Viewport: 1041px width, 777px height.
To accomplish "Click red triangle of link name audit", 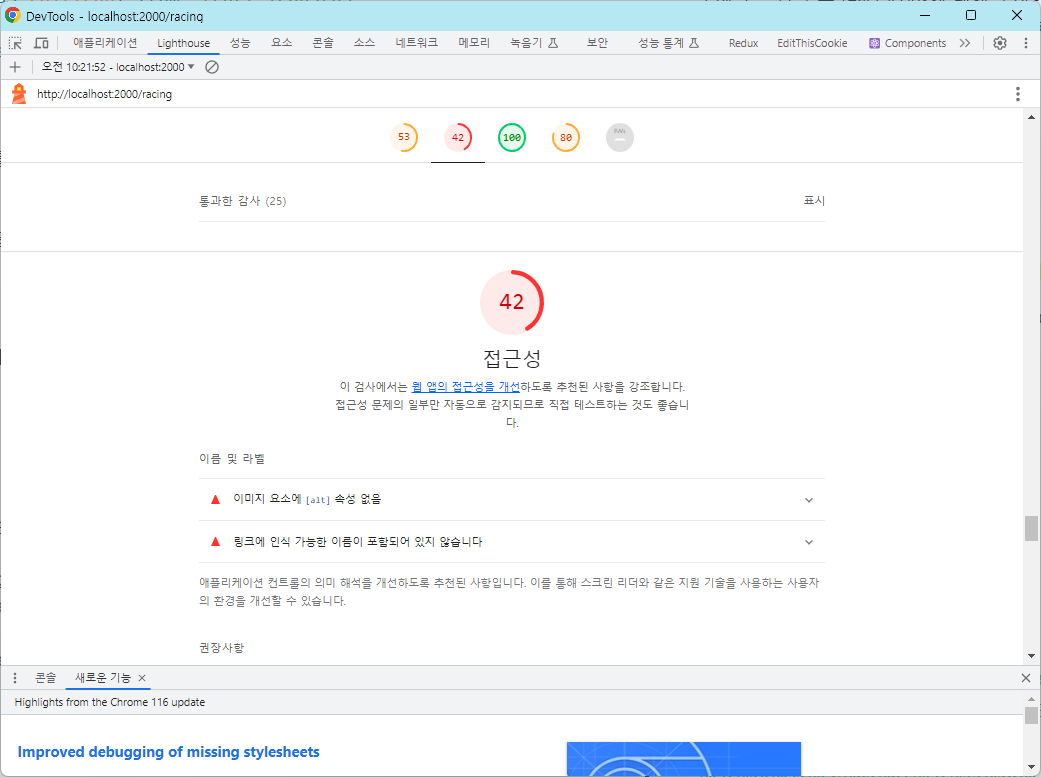I will (215, 542).
